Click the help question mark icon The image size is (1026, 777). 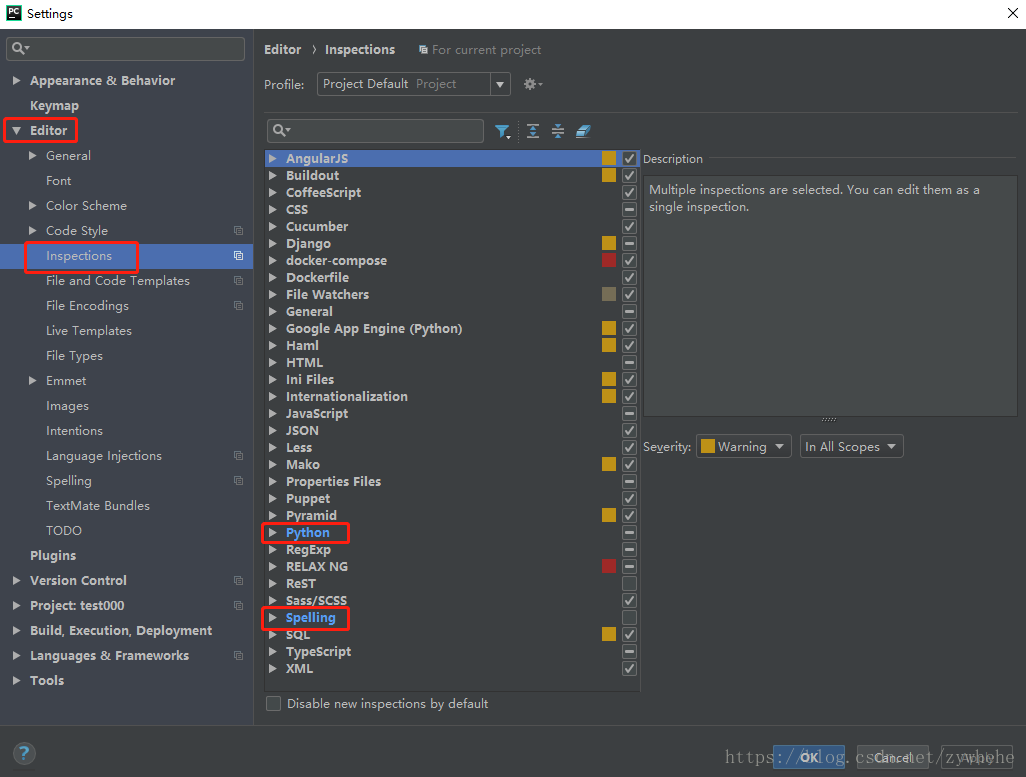[24, 753]
